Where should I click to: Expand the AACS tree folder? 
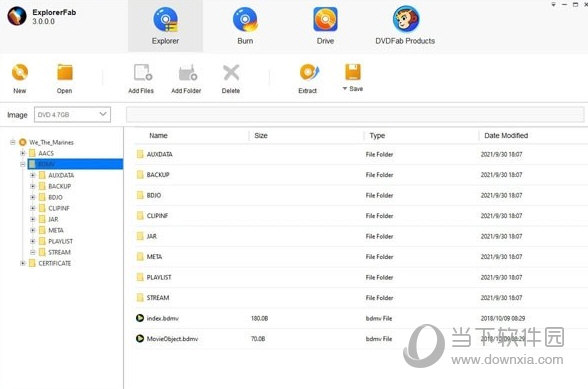pyautogui.click(x=22, y=153)
